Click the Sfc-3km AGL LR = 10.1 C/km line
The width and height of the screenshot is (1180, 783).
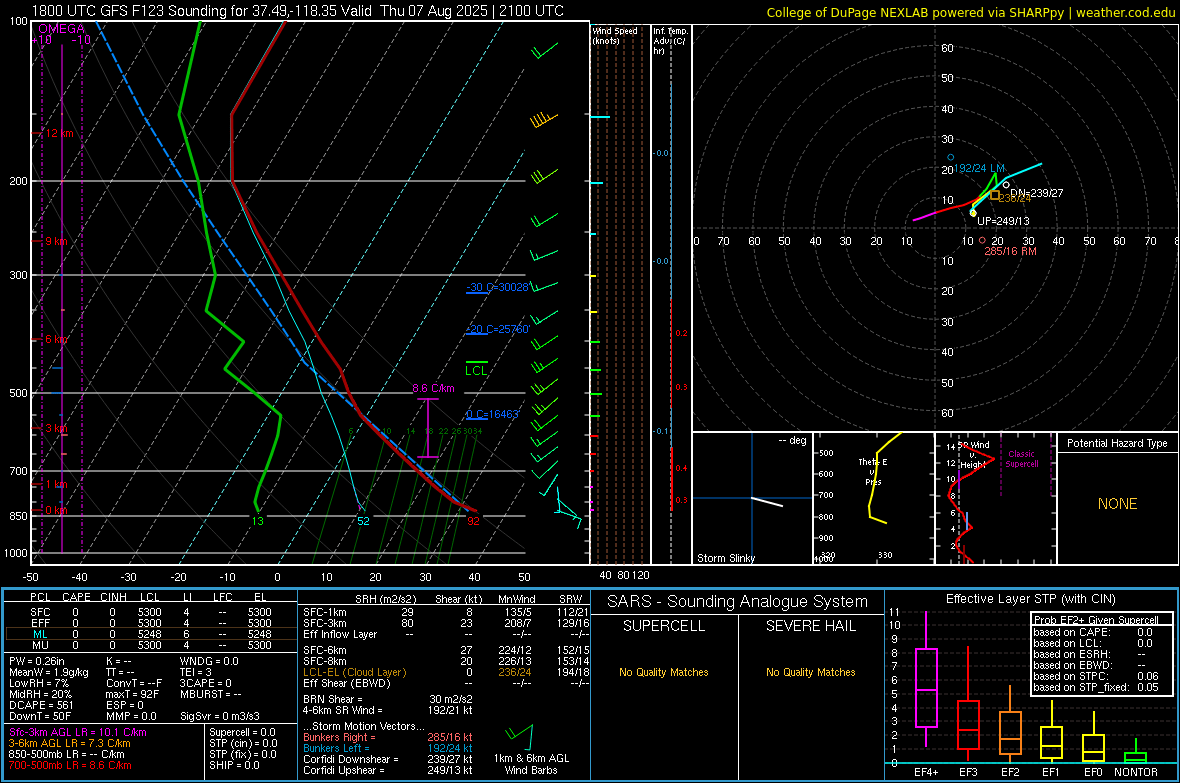(78, 733)
